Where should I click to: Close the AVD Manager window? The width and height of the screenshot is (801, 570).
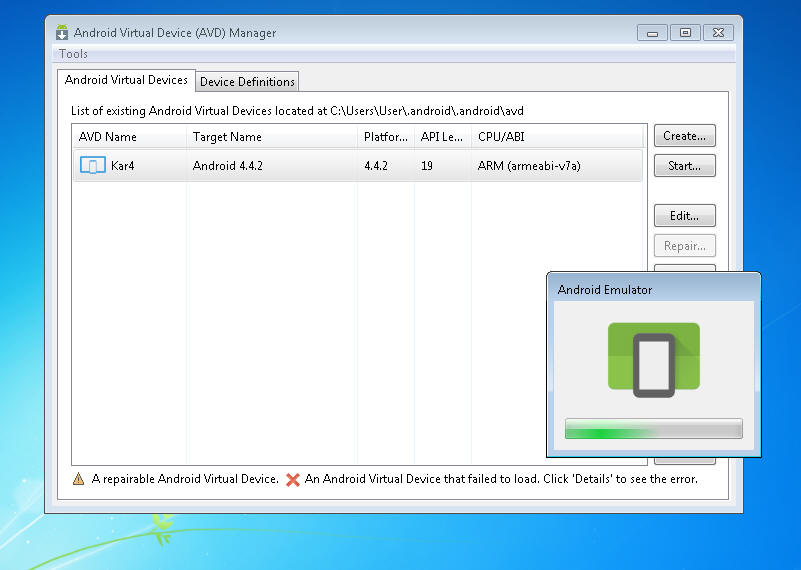click(718, 33)
